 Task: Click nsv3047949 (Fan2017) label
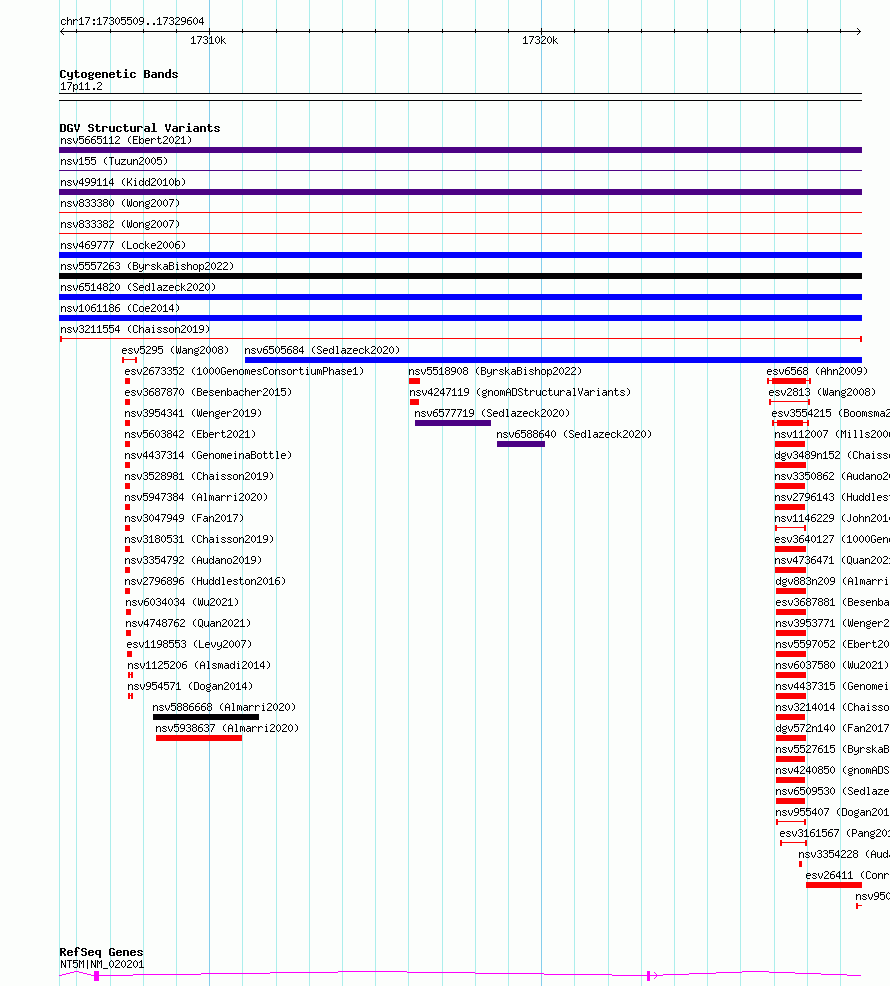coord(184,518)
